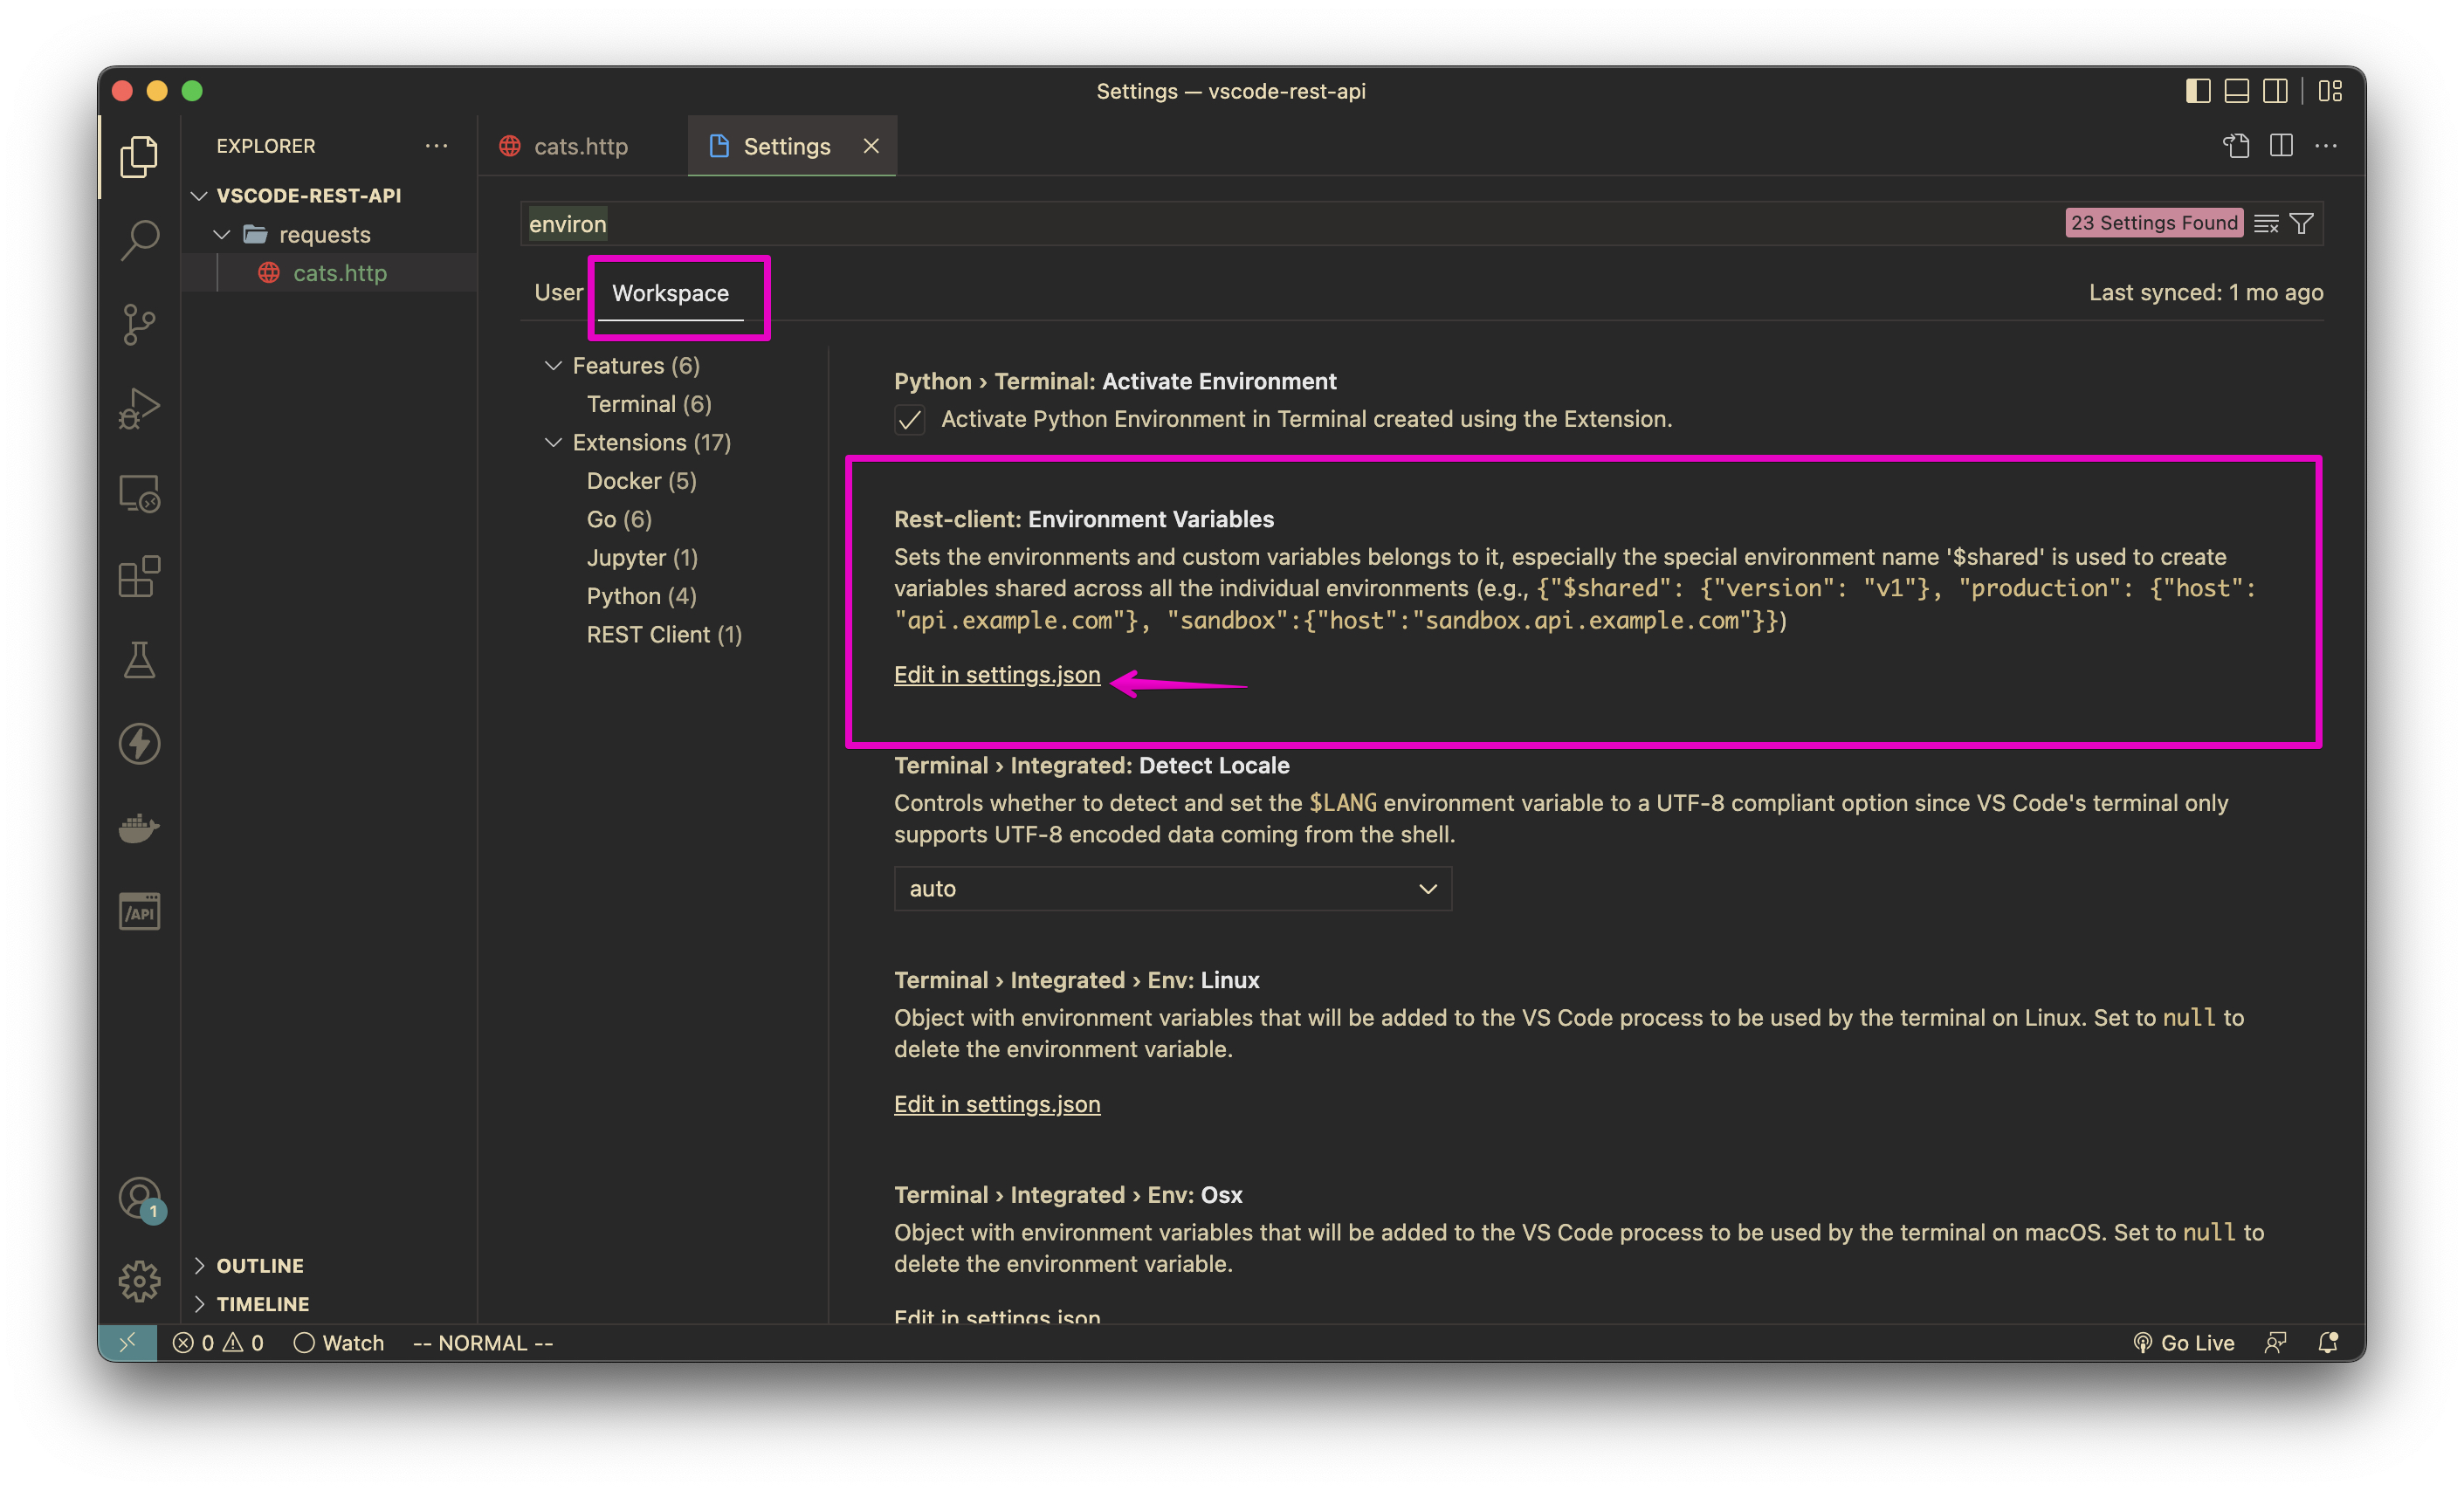Click the feedback person icon in status bar
The height and width of the screenshot is (1491, 2464).
[x=2275, y=1343]
